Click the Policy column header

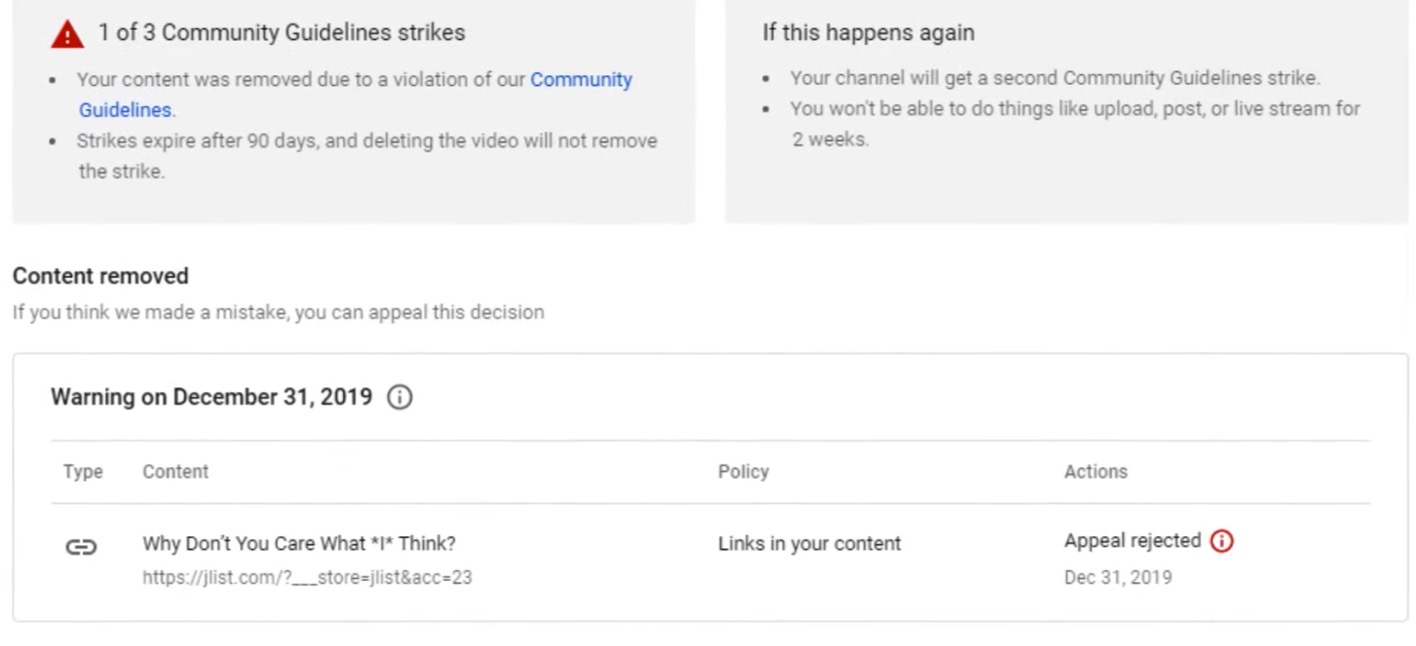[x=743, y=472]
